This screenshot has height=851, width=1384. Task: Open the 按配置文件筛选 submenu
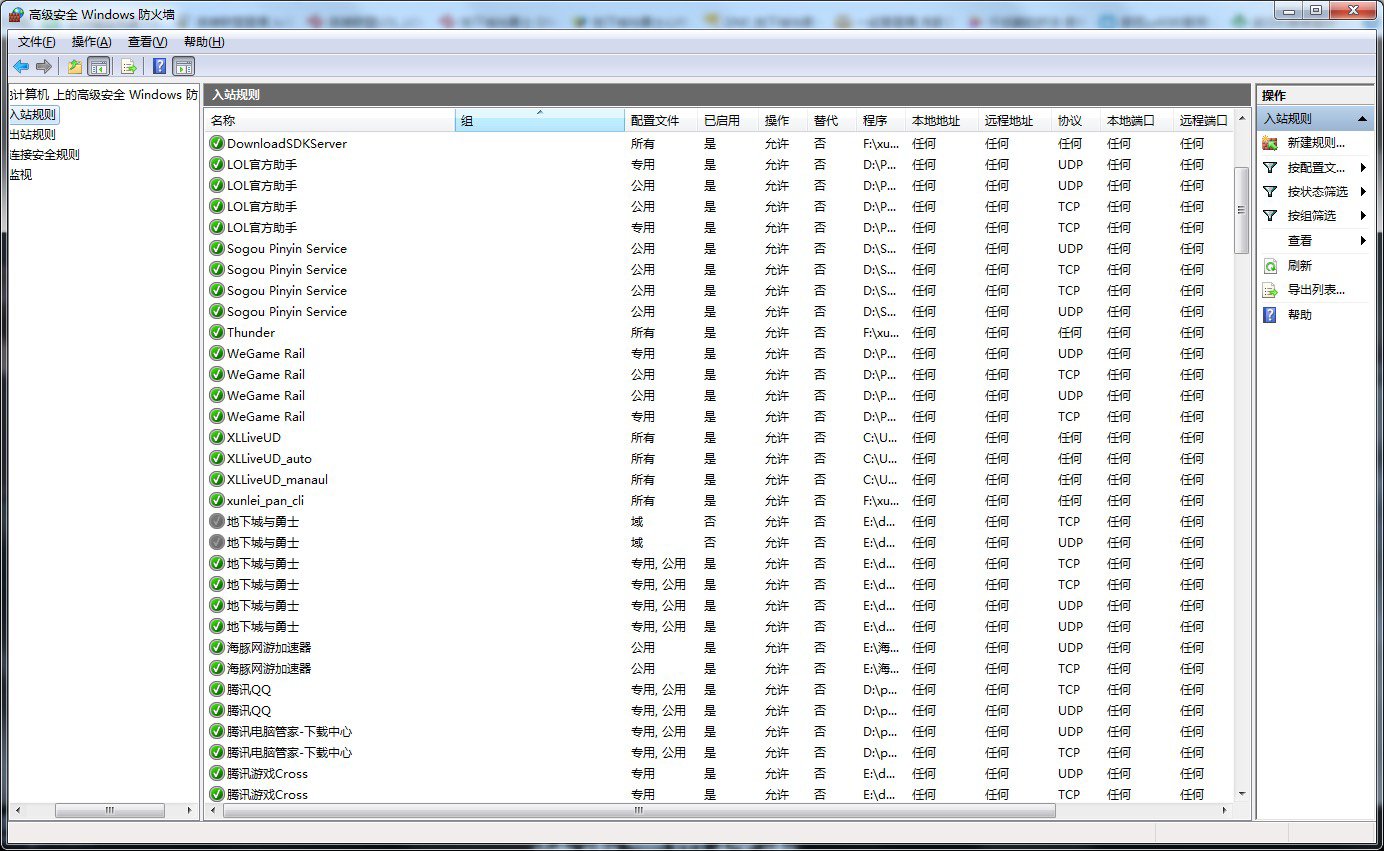1315,168
